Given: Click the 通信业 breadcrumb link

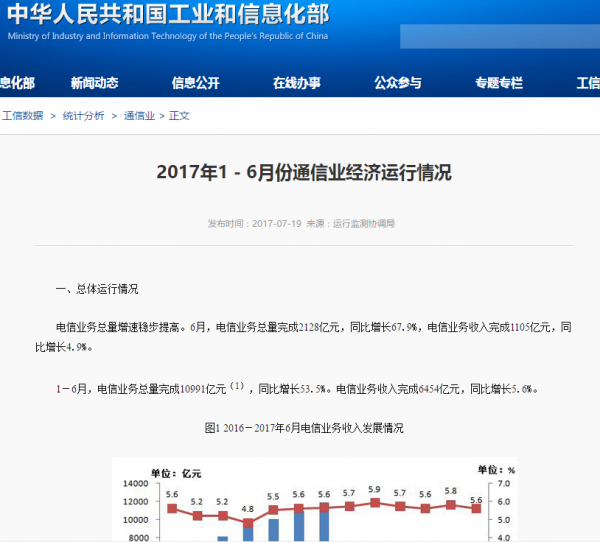Looking at the screenshot, I should (139, 116).
